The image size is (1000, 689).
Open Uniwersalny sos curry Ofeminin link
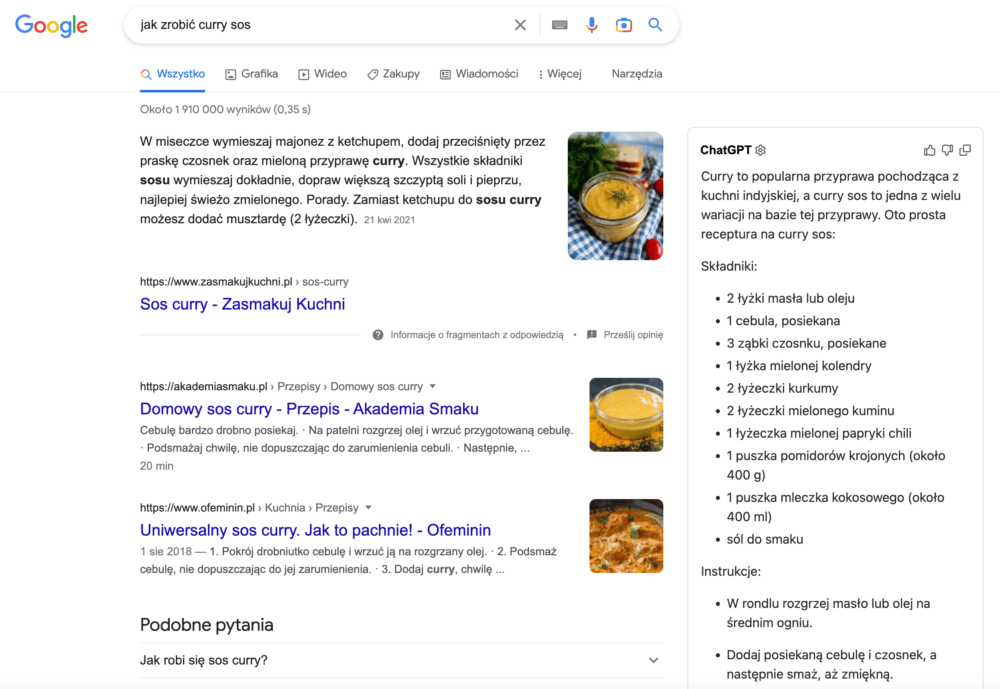(315, 530)
